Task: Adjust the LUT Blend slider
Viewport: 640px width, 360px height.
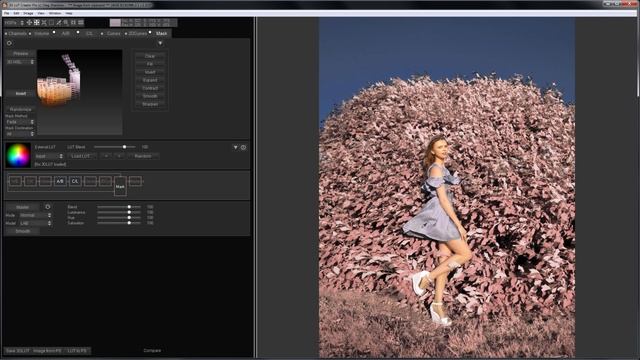Action: [115, 147]
